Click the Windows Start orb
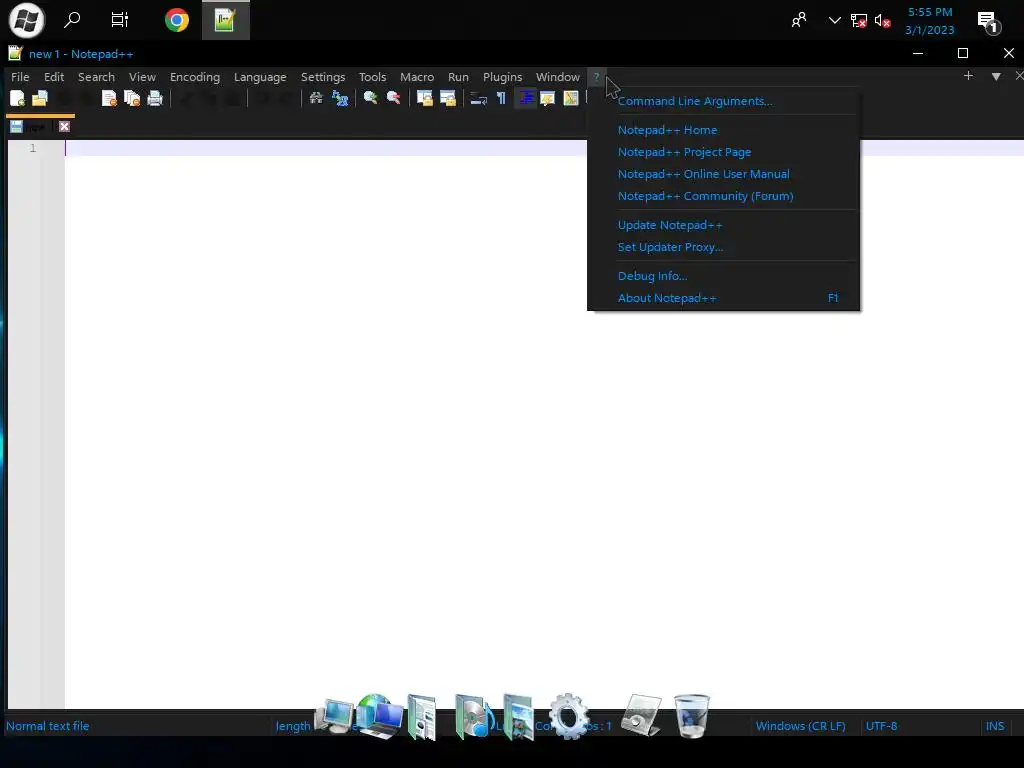Screen dimensions: 1024x768 (26, 20)
